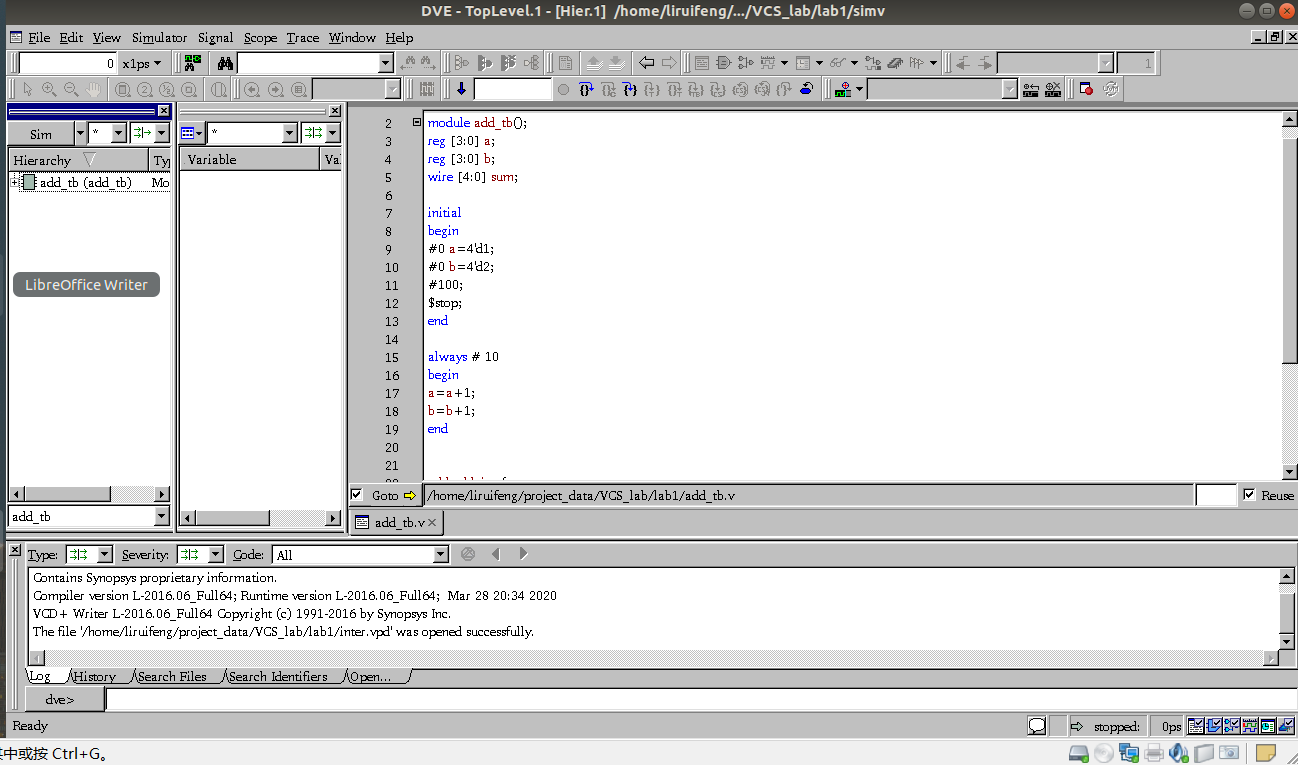Click the speaker icon in the system tray
Image resolution: width=1298 pixels, height=765 pixels.
click(x=1178, y=753)
